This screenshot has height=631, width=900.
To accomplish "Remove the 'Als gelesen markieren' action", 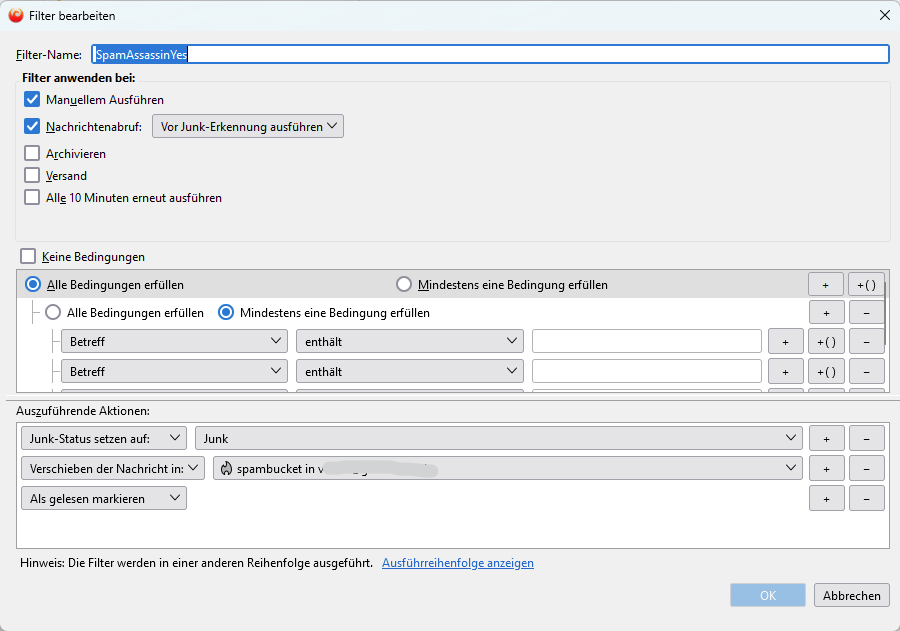I will point(866,499).
